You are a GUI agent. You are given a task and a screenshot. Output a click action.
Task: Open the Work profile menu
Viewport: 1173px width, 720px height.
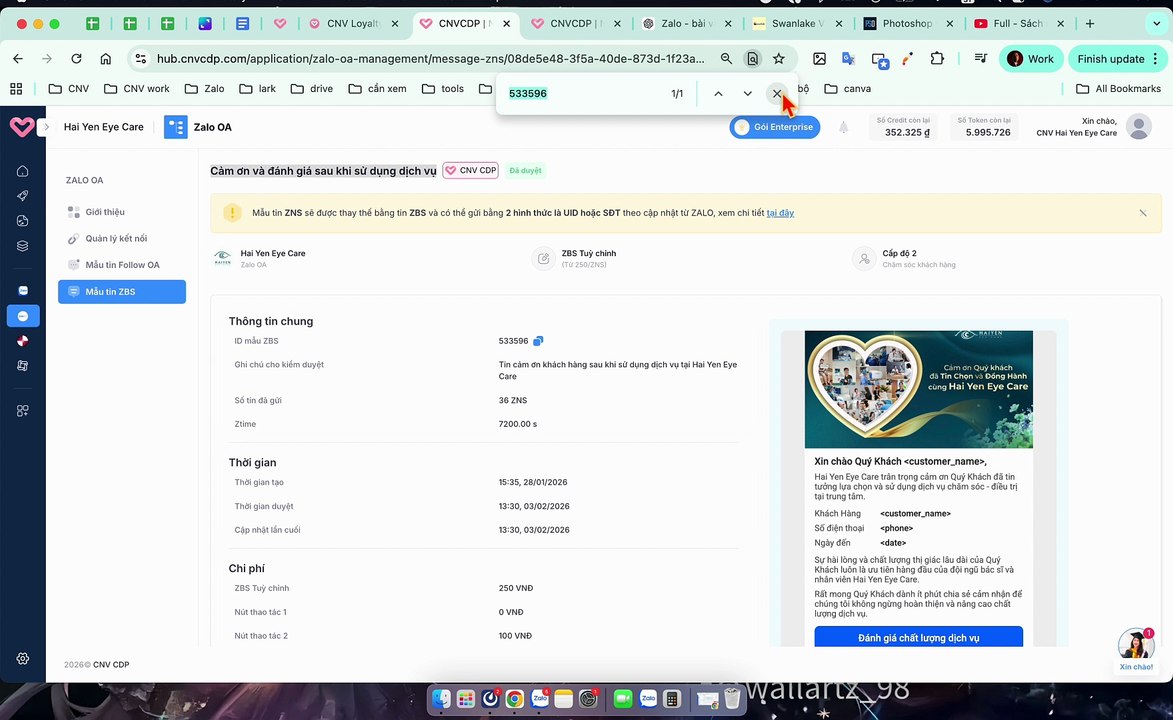[x=1030, y=58]
